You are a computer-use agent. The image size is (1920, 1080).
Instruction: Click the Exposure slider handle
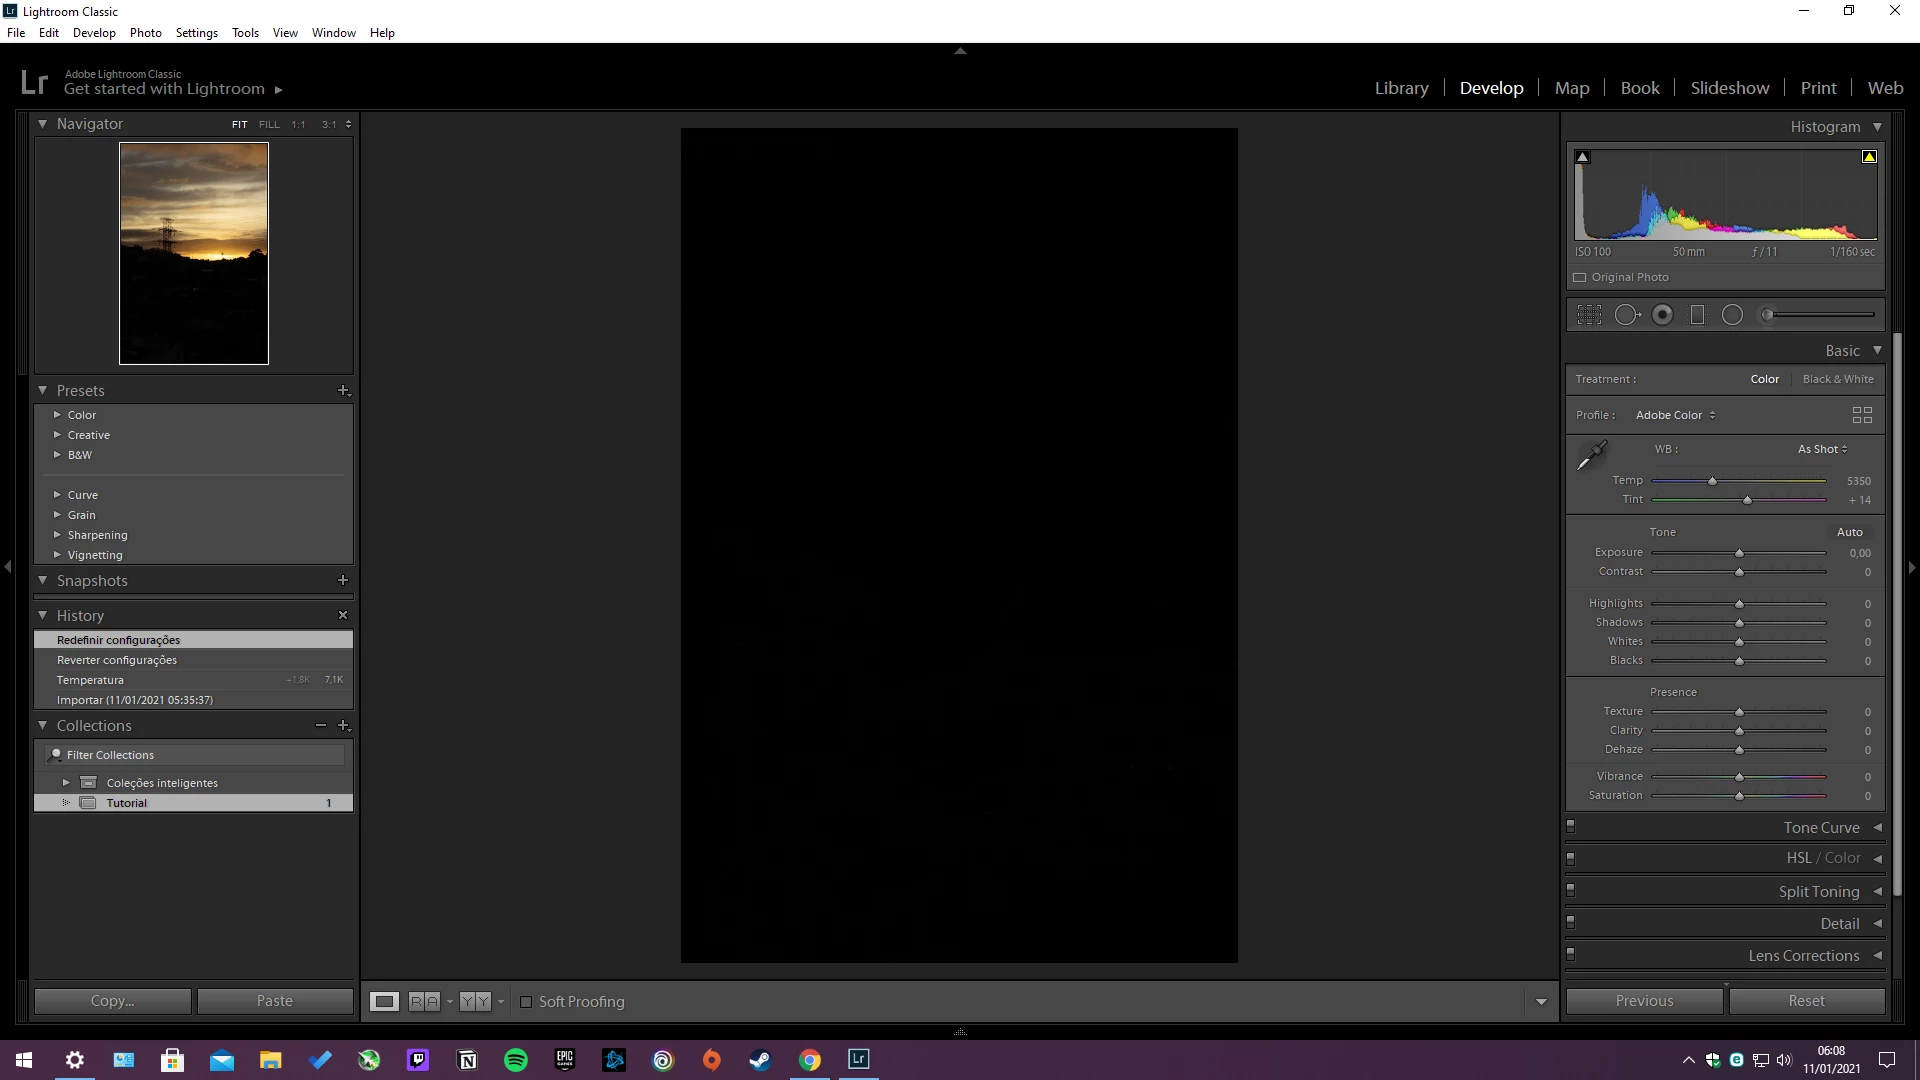1739,553
